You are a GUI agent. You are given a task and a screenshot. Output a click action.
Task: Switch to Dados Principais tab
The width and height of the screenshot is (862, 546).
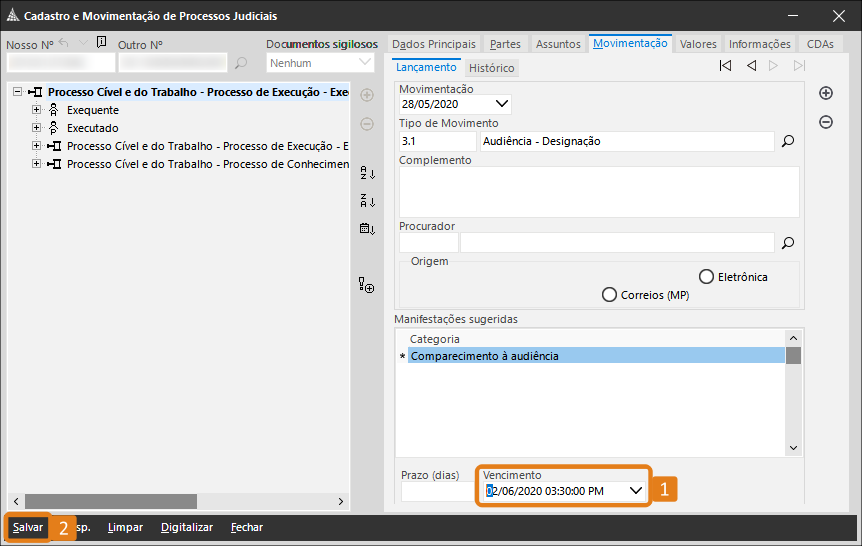click(434, 44)
